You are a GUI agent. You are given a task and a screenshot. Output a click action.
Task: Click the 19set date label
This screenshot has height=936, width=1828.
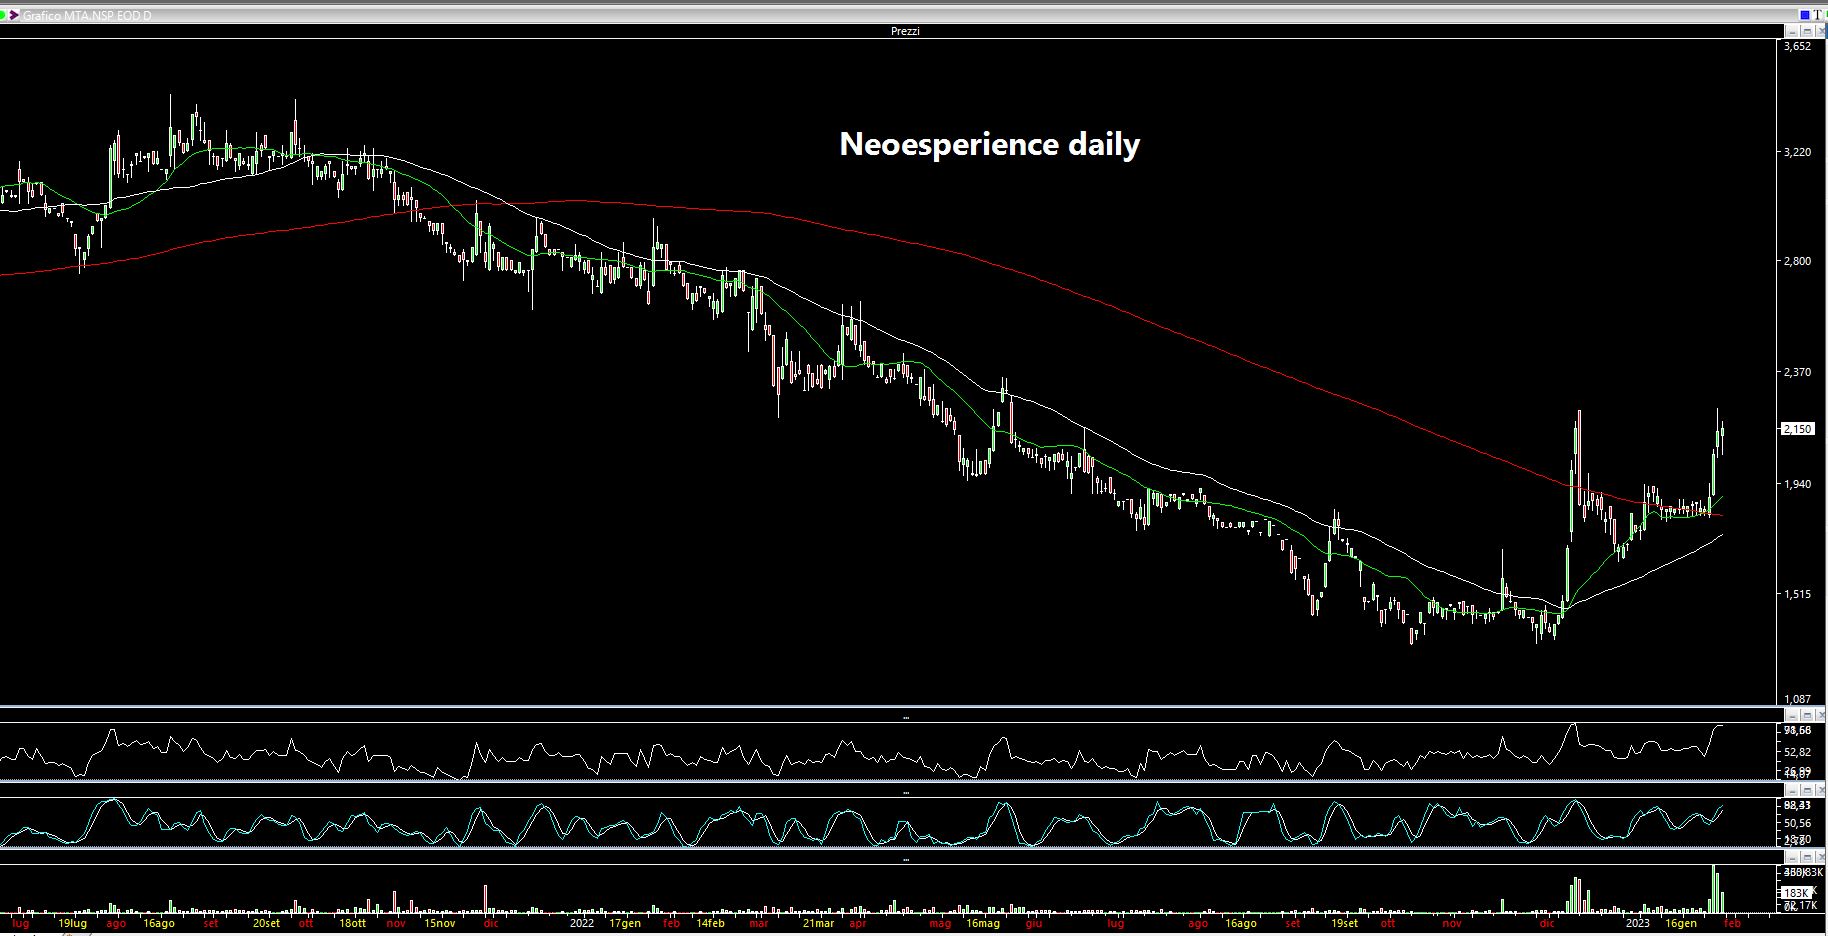(x=1344, y=923)
